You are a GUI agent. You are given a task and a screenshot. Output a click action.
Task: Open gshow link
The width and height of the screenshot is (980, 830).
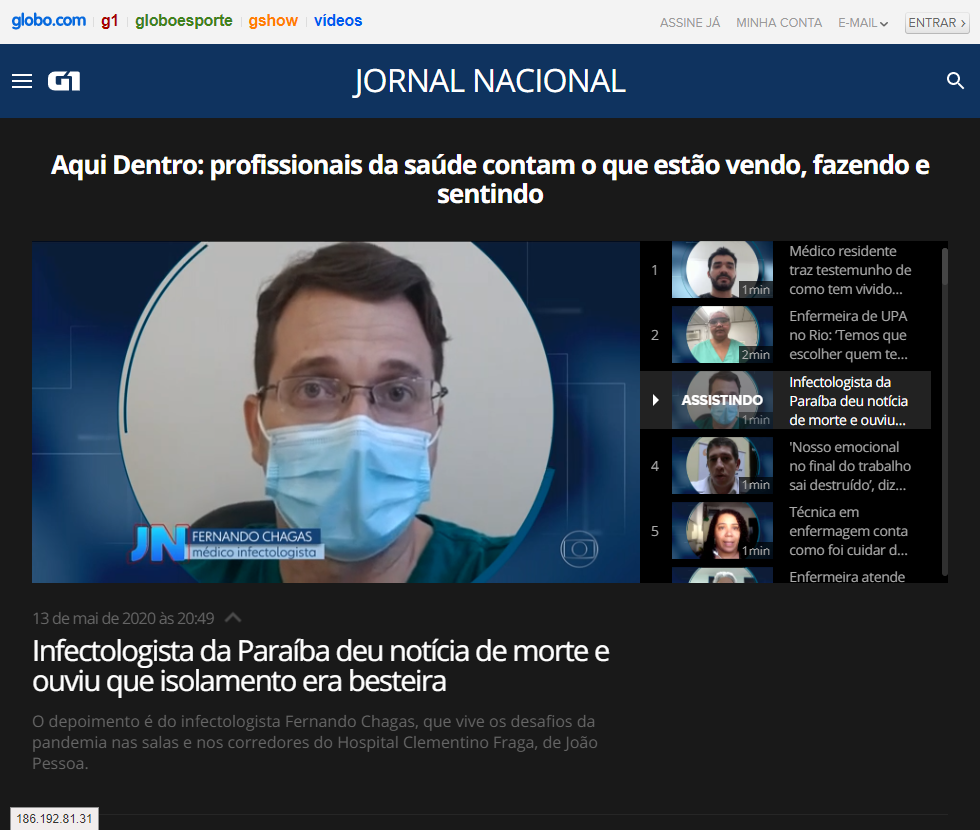(273, 21)
